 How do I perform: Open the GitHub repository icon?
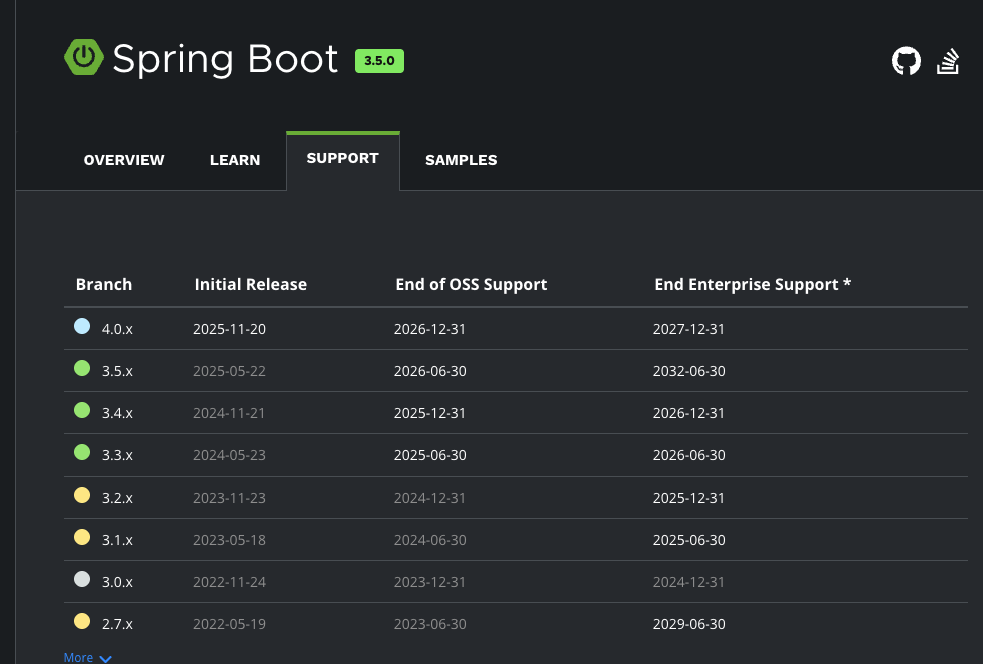[906, 60]
